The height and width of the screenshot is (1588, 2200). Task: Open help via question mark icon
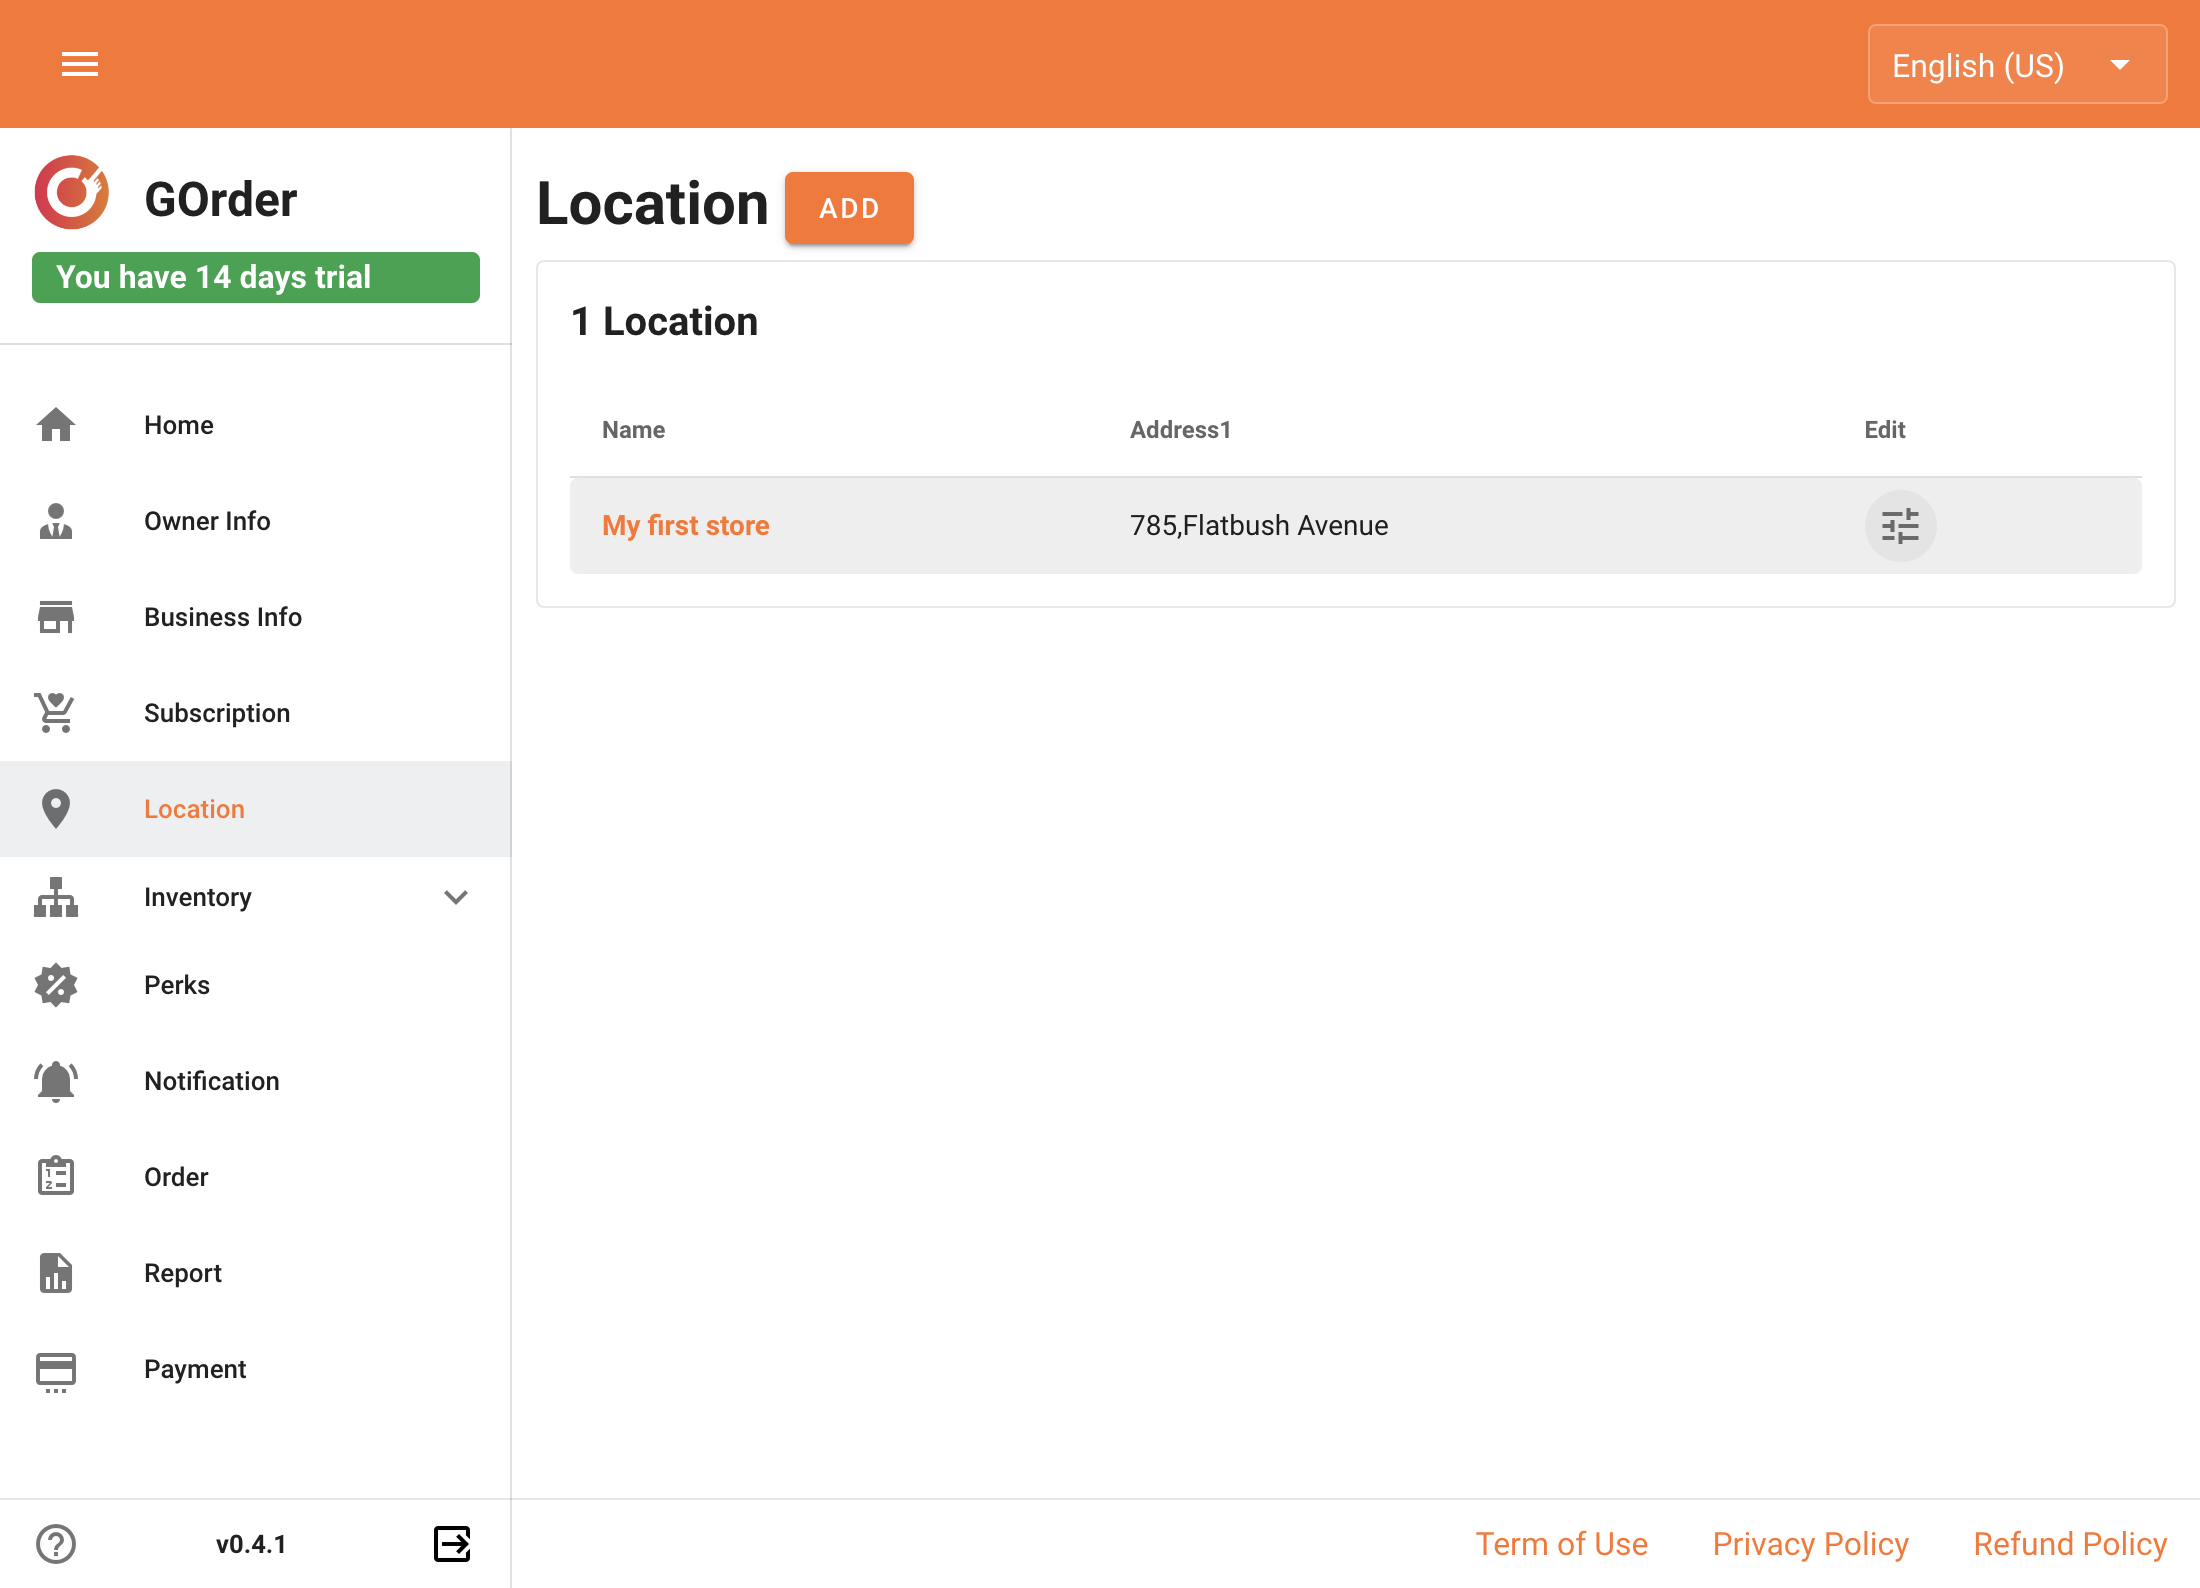pyautogui.click(x=56, y=1544)
